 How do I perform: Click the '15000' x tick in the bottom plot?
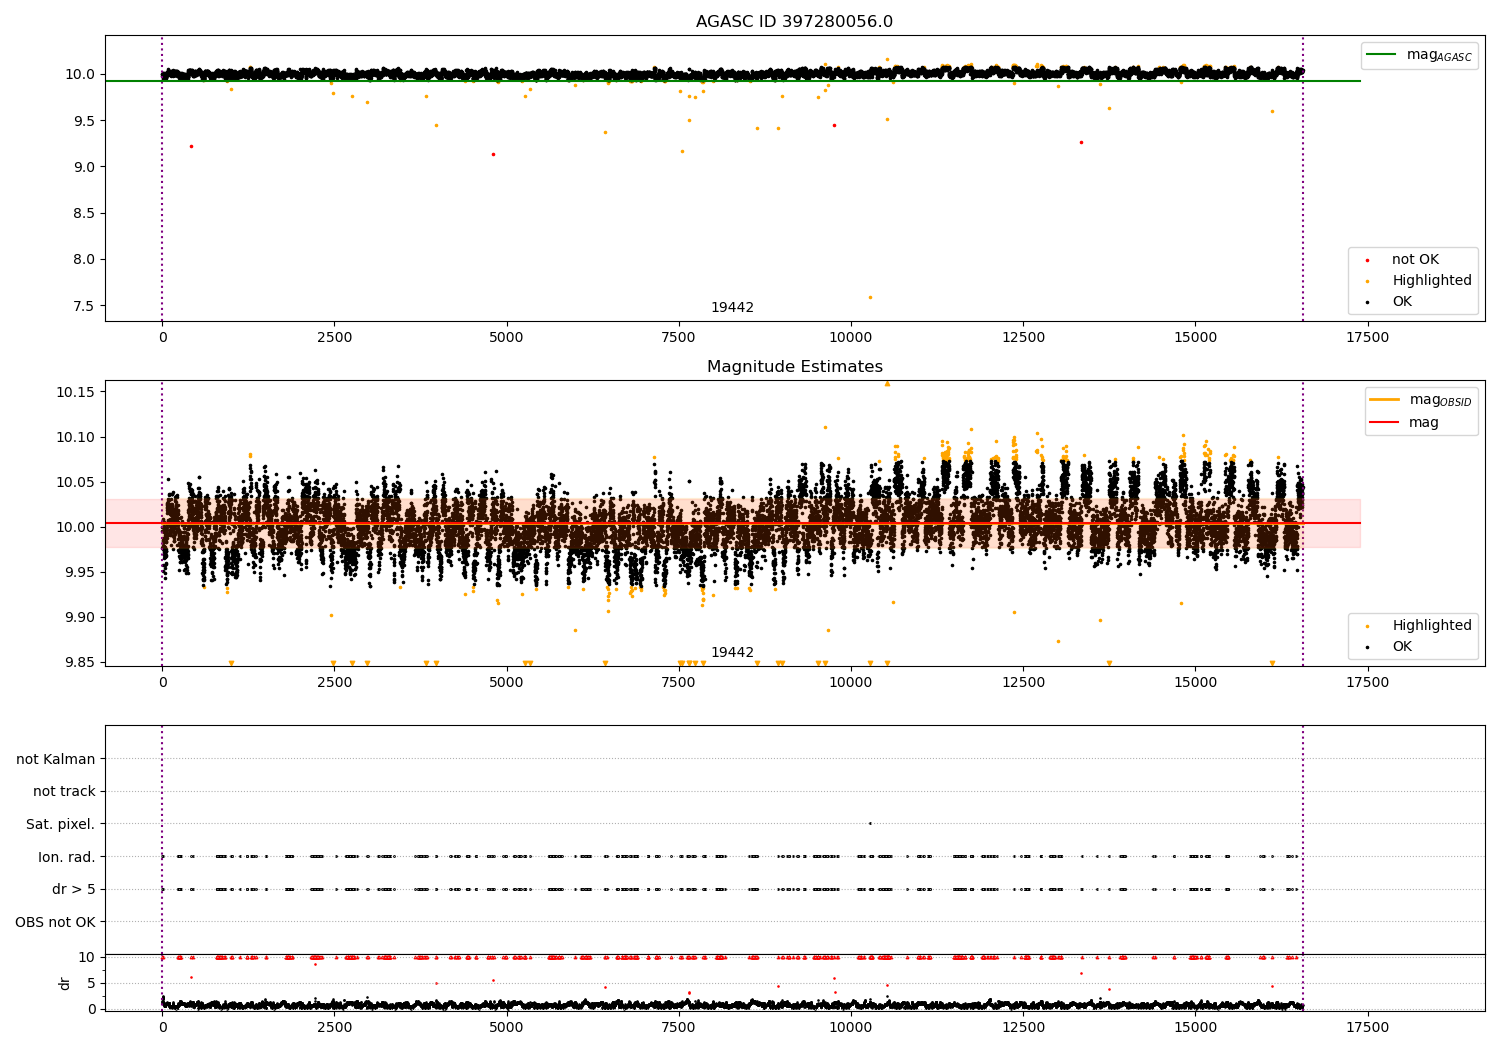click(1195, 1027)
